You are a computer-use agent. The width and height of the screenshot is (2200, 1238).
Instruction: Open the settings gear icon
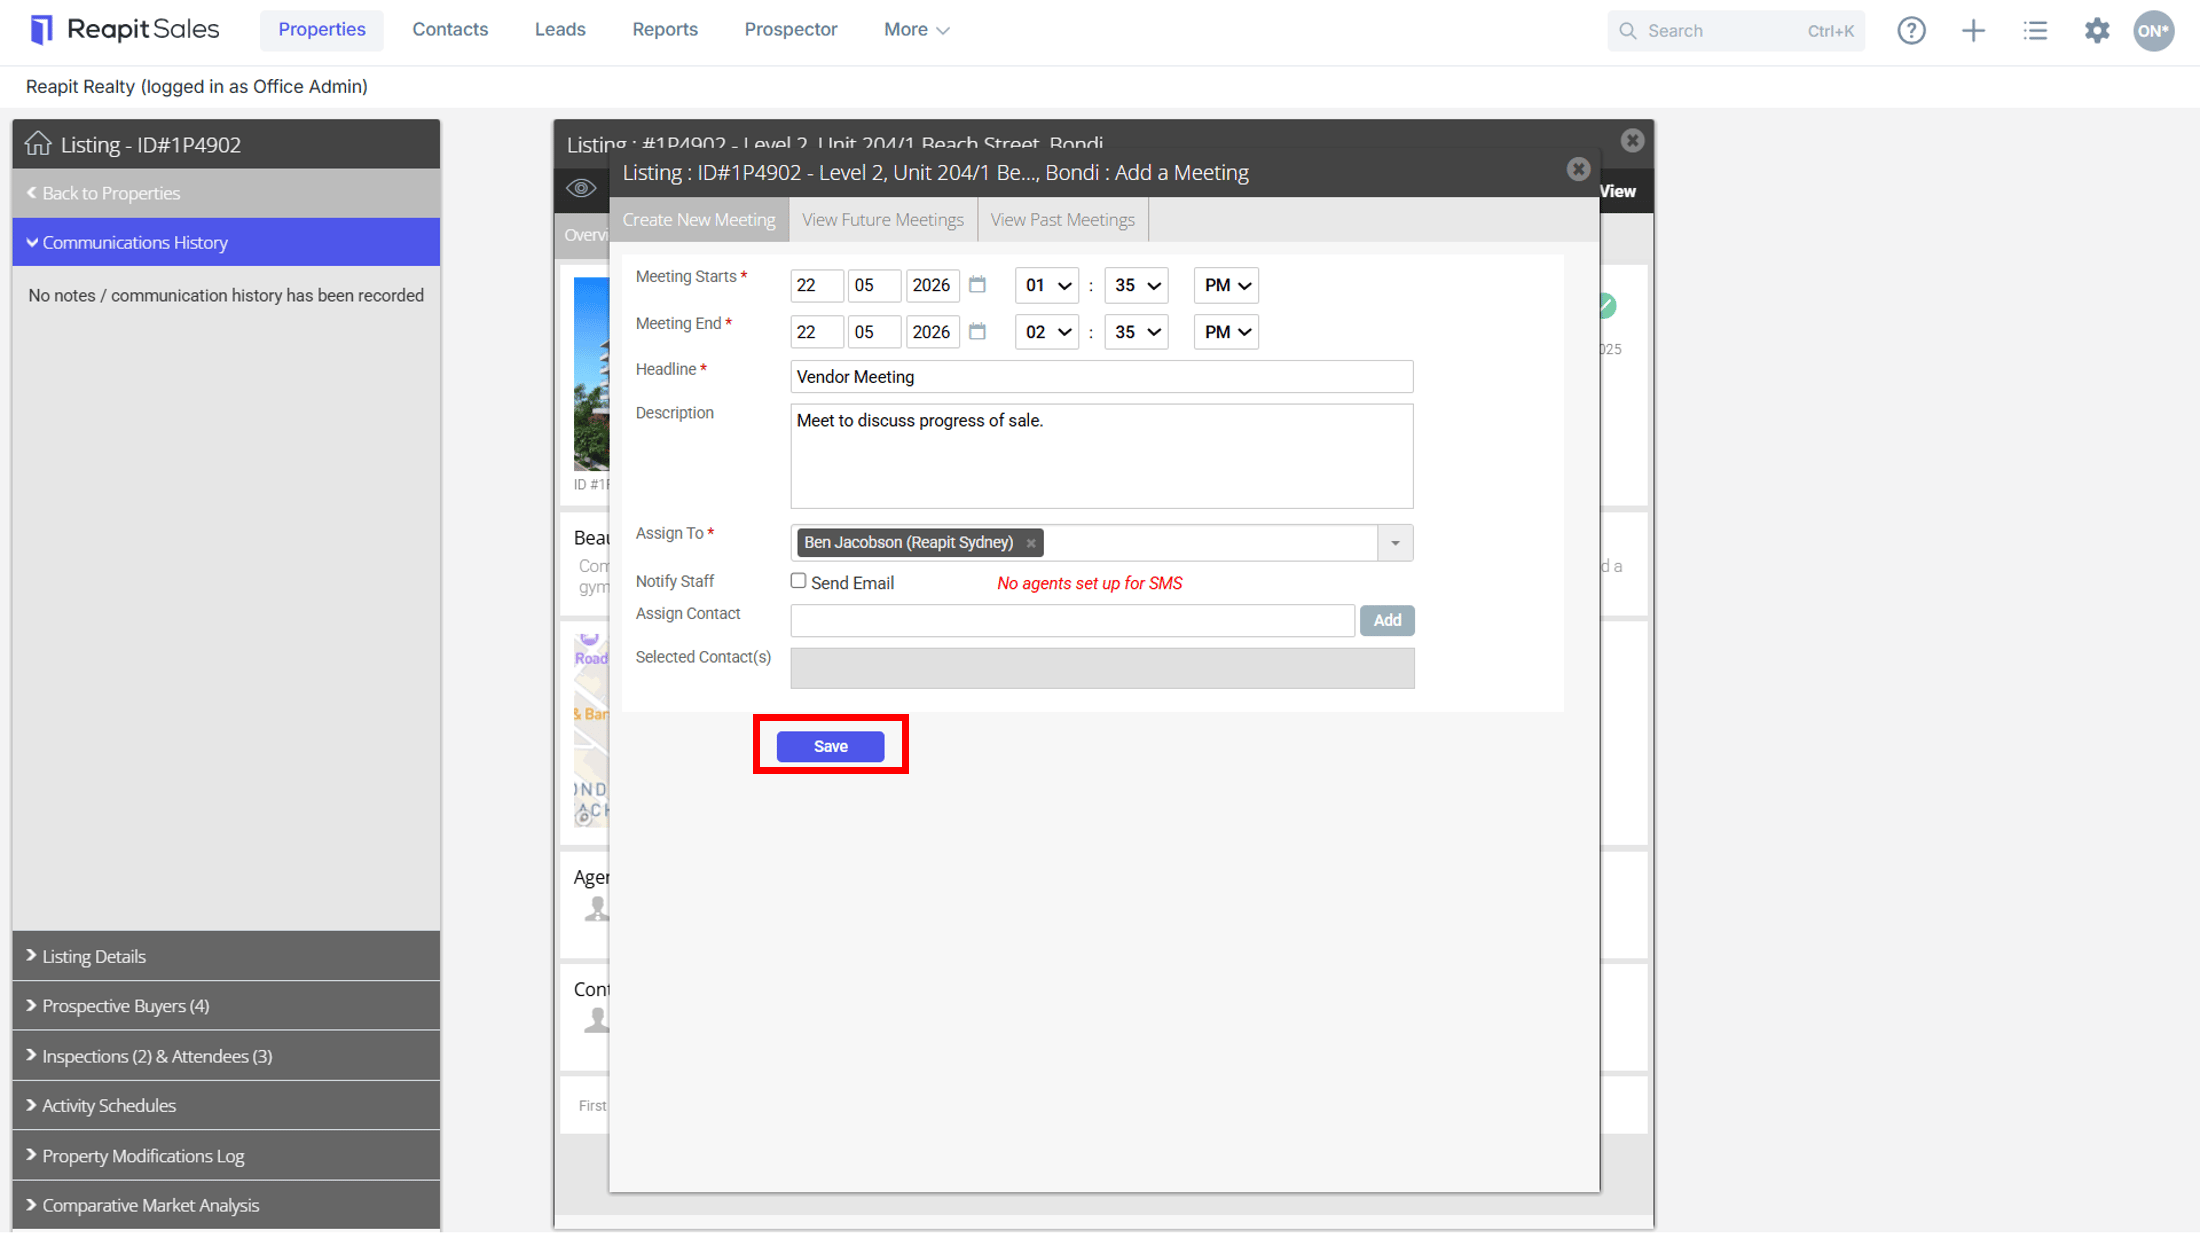click(2097, 30)
